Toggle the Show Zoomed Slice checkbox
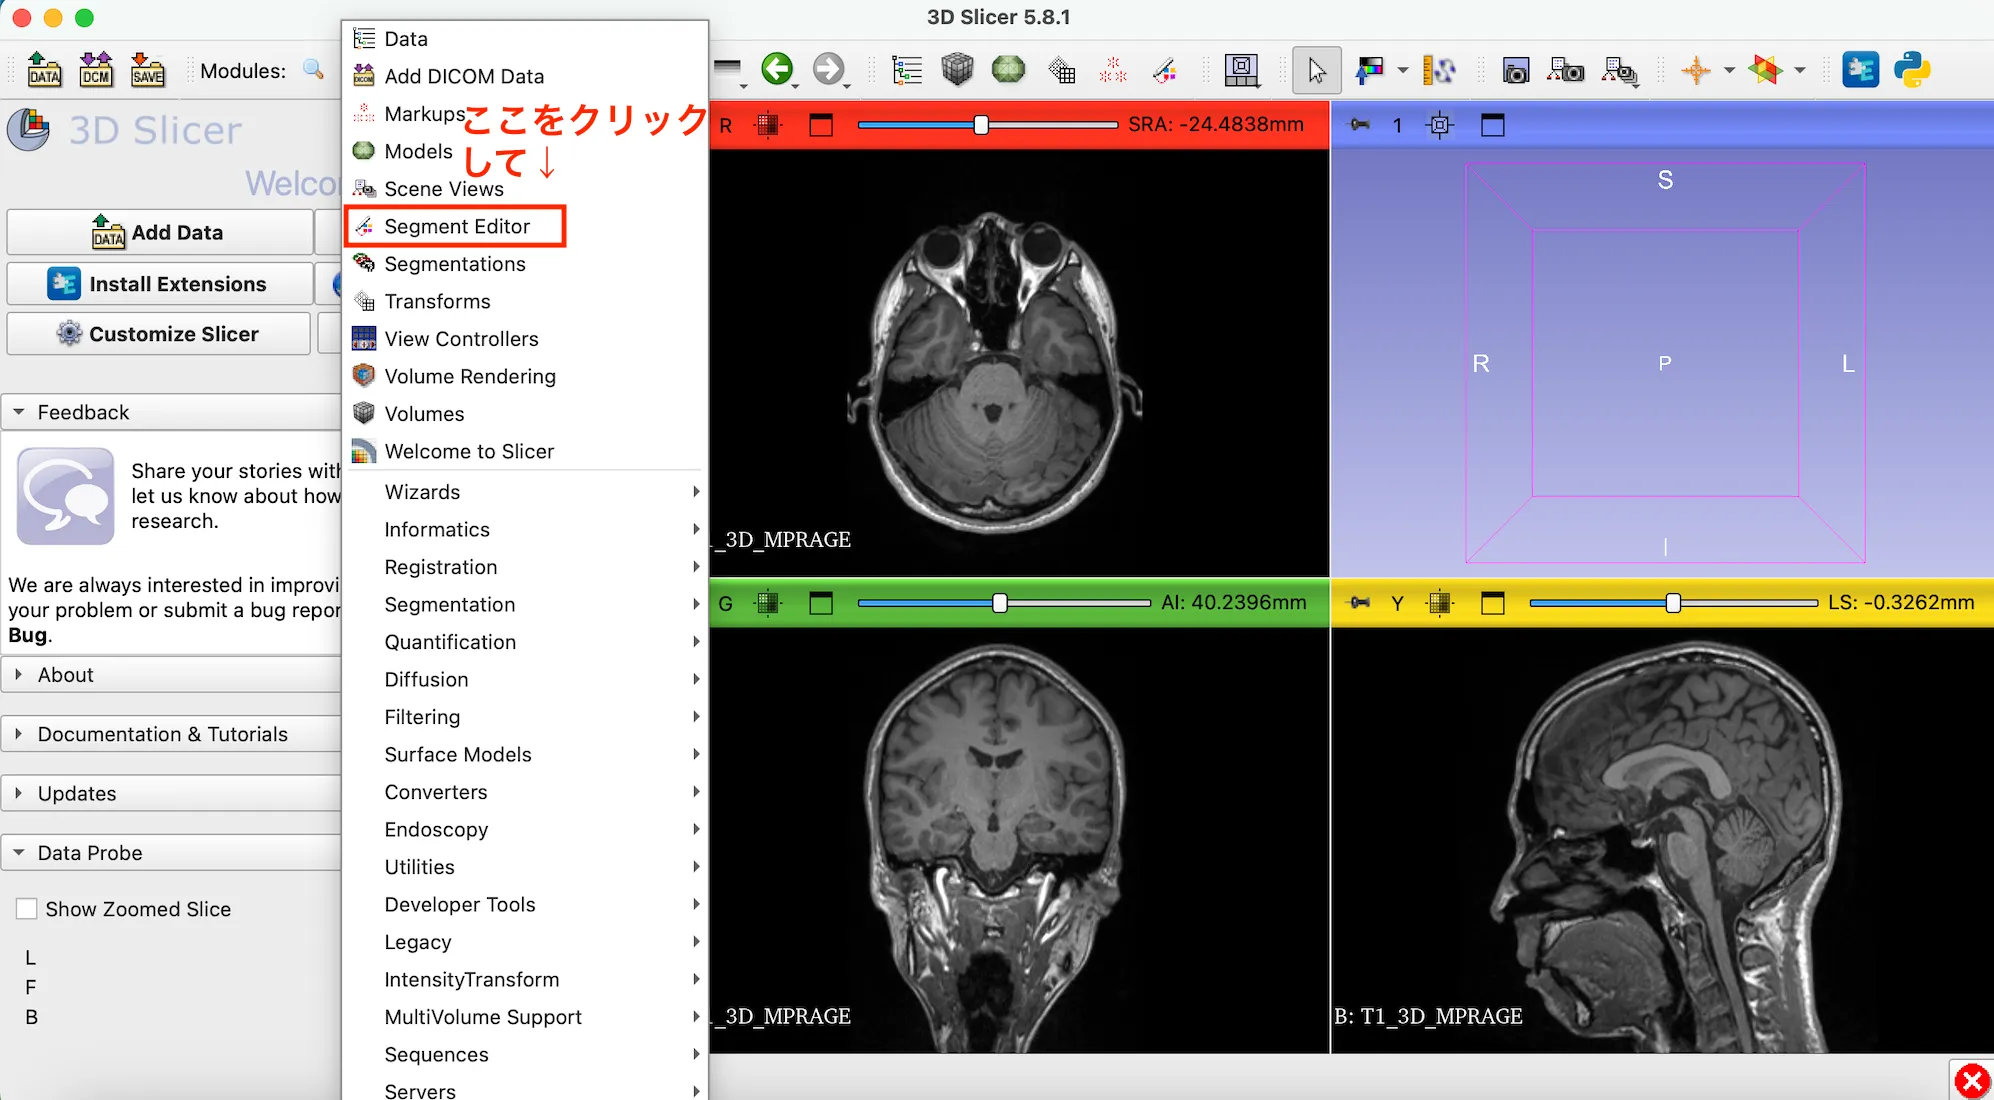Screen dimensions: 1994x1100 pos(27,909)
